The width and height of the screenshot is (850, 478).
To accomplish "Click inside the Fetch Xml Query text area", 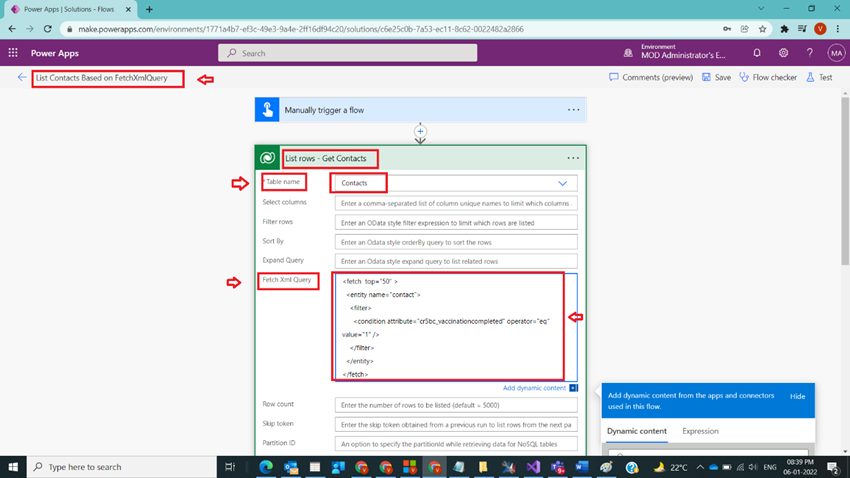I will [456, 327].
